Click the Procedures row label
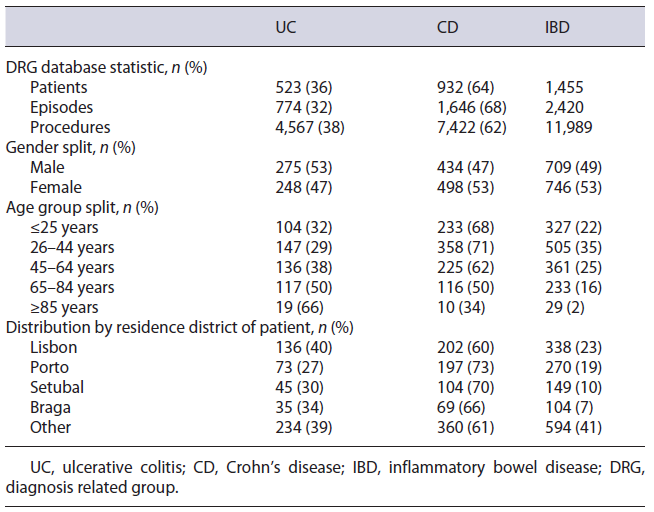 coord(70,127)
